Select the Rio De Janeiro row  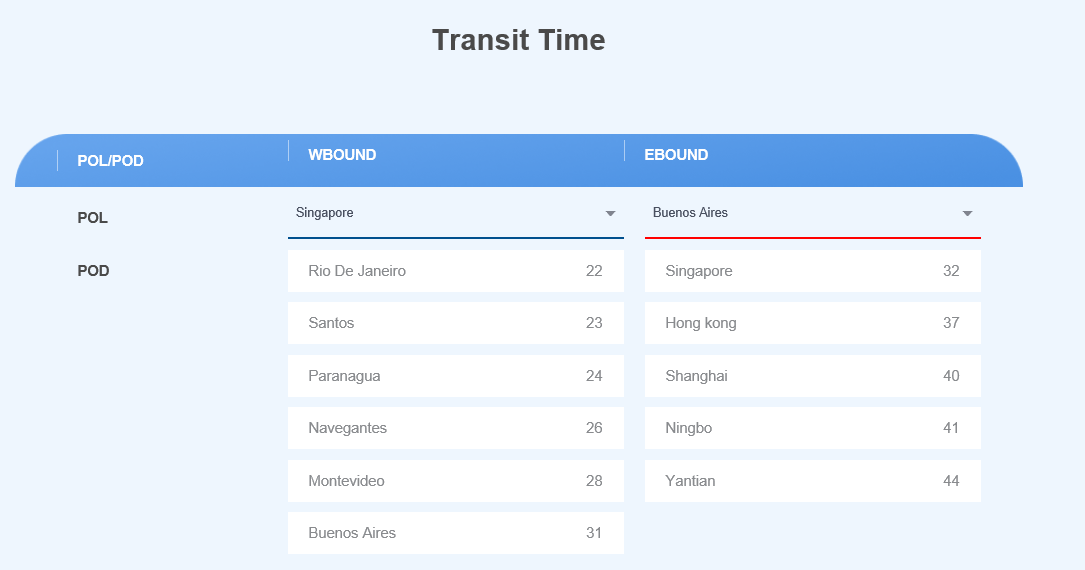(455, 271)
